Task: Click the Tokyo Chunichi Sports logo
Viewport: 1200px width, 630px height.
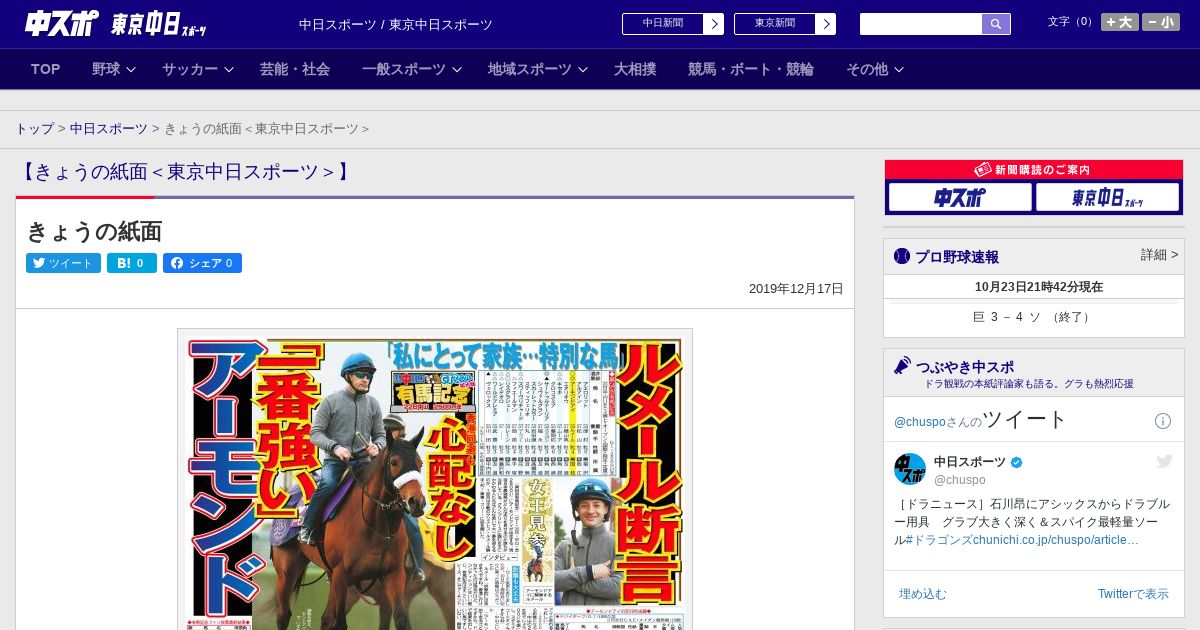Action: (x=159, y=24)
